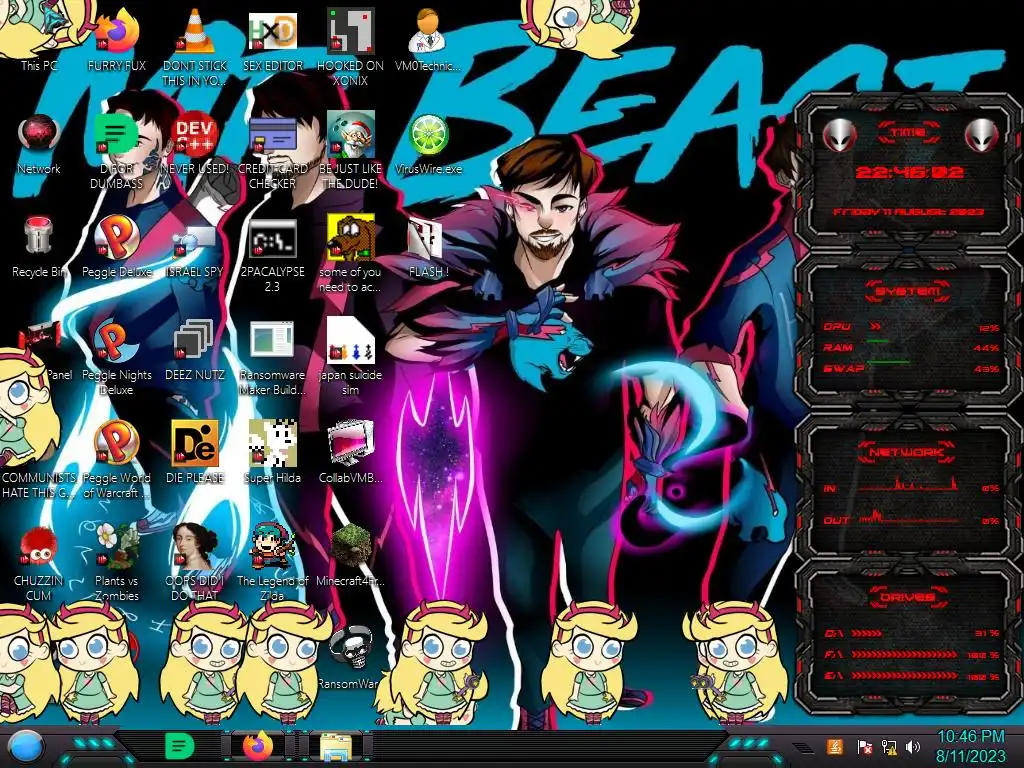Open the green chat app in taskbar

[x=179, y=746]
